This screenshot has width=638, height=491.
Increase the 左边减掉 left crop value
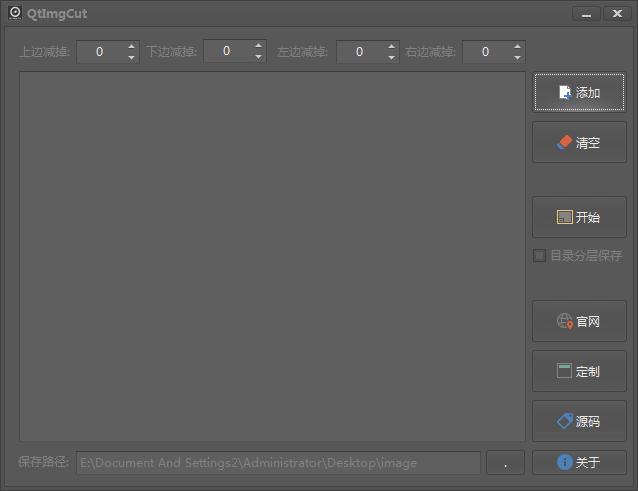(391, 46)
